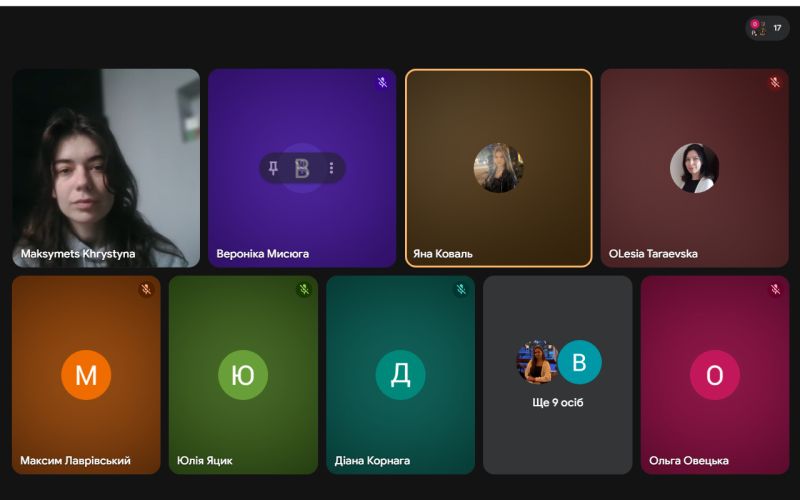Click the green Ю avatar of Юлія Яцик

coord(243,375)
